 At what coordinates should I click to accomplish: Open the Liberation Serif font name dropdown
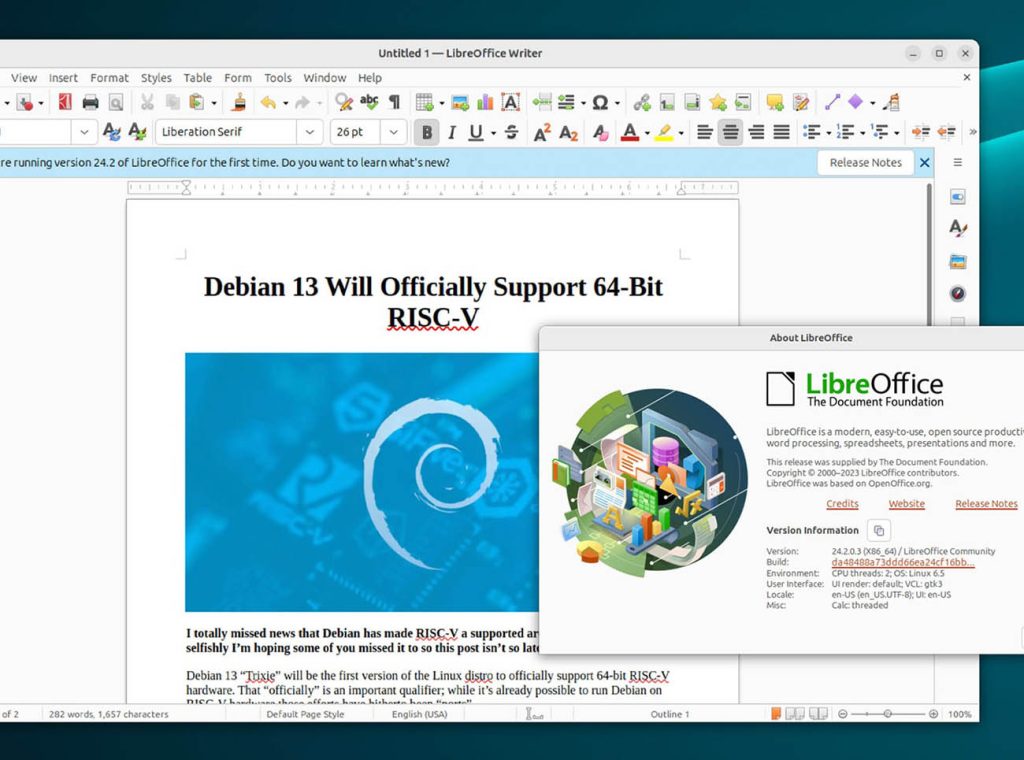pos(312,132)
